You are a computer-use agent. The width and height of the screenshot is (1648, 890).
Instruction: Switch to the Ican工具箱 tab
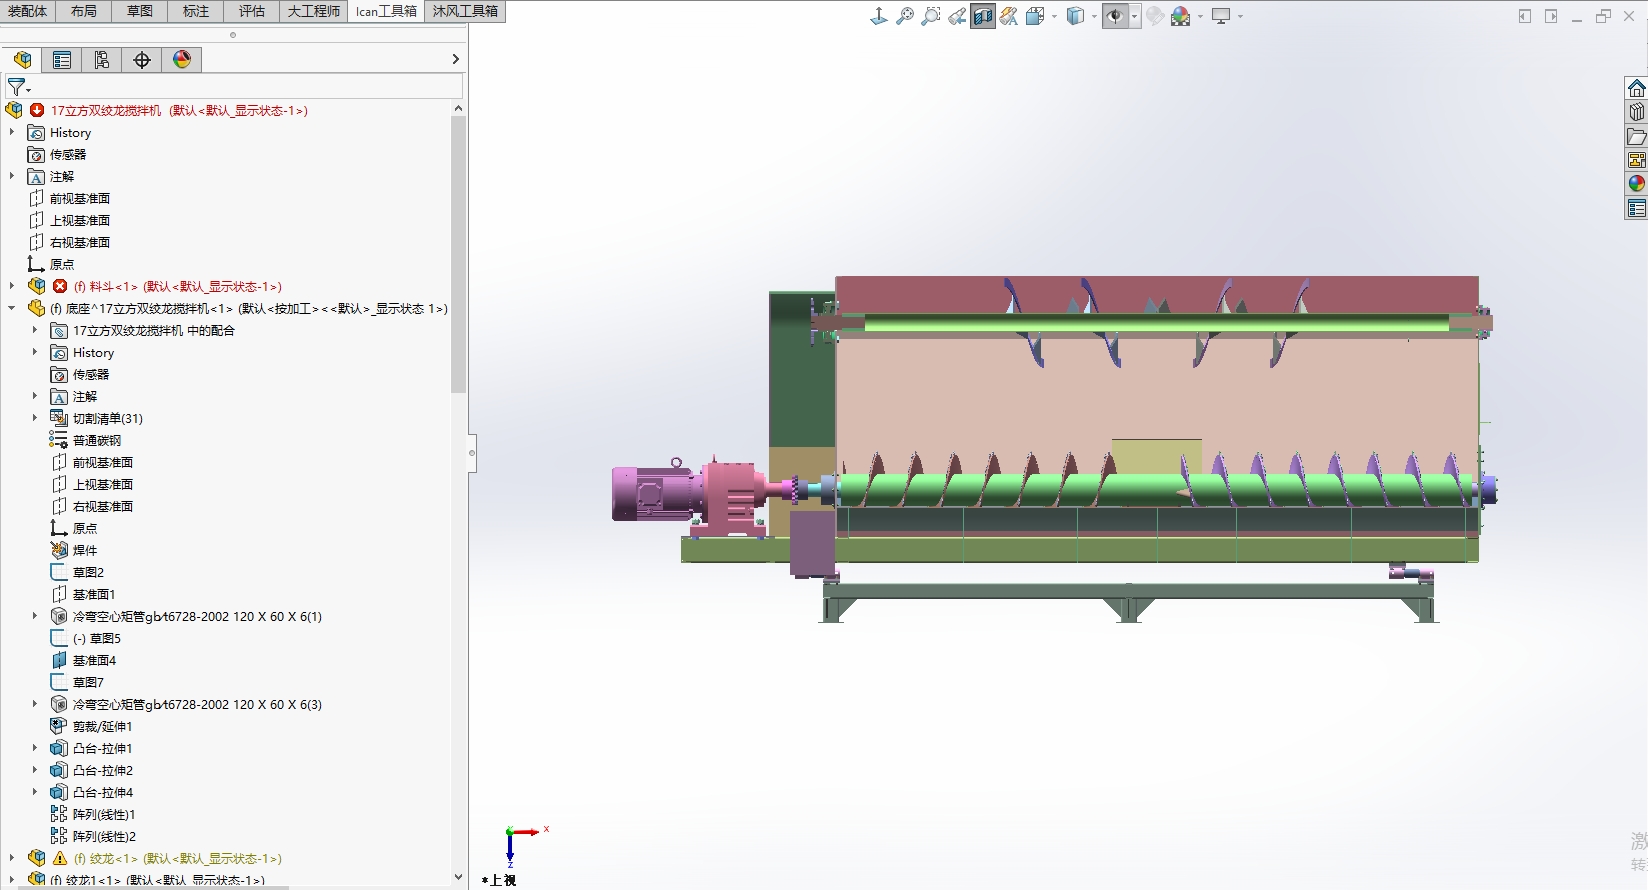tap(386, 11)
